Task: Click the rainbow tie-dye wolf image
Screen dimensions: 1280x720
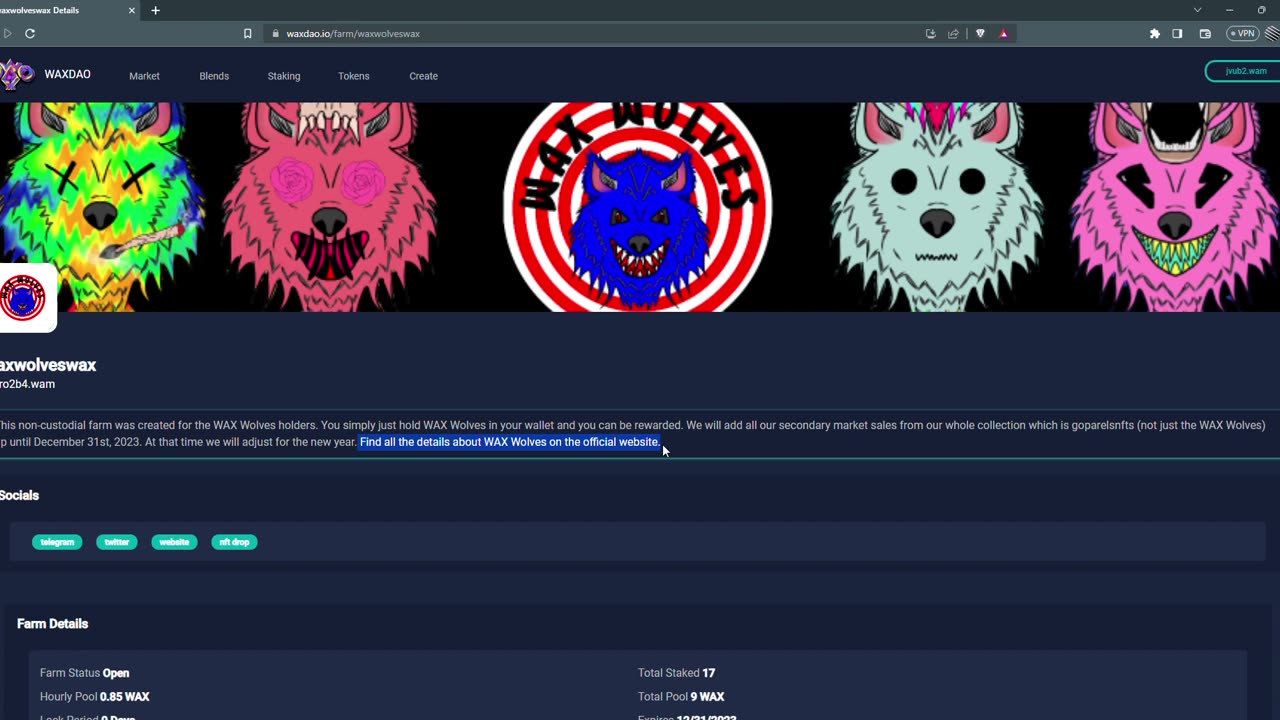Action: tap(100, 206)
